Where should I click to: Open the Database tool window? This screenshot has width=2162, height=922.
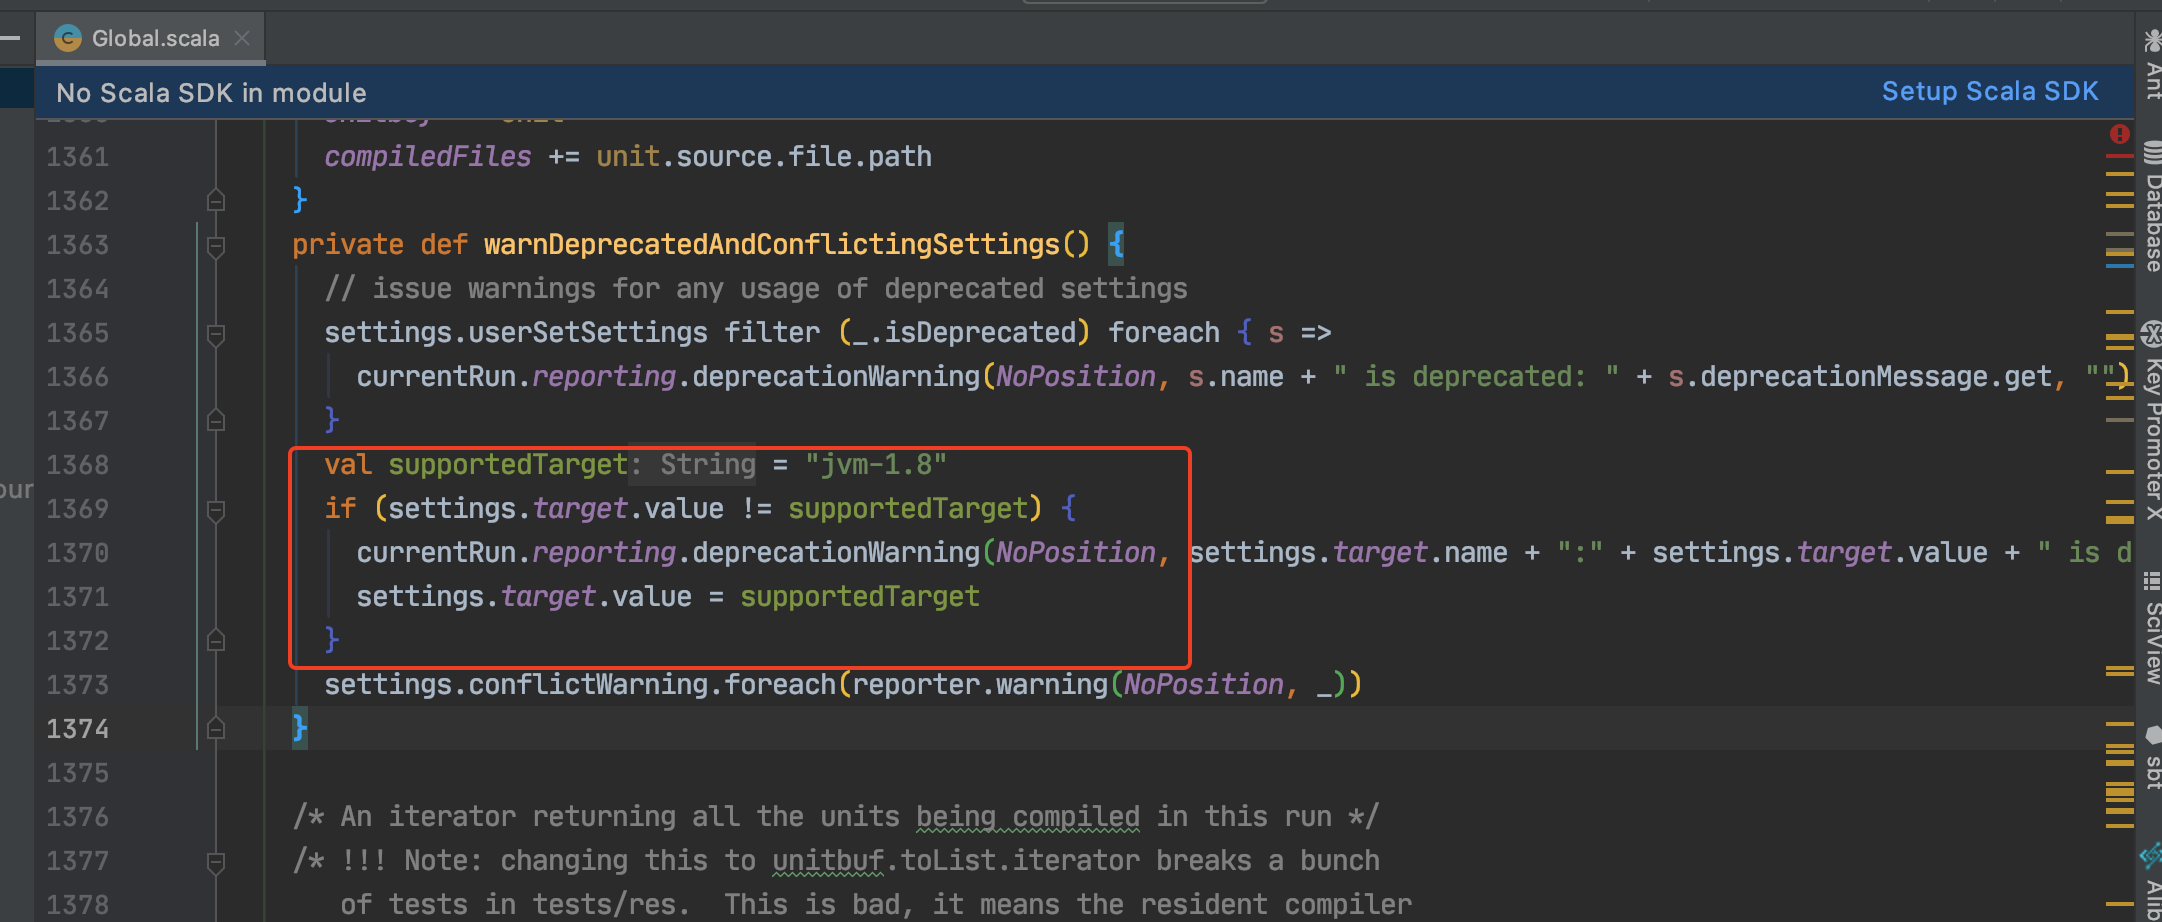(2152, 208)
